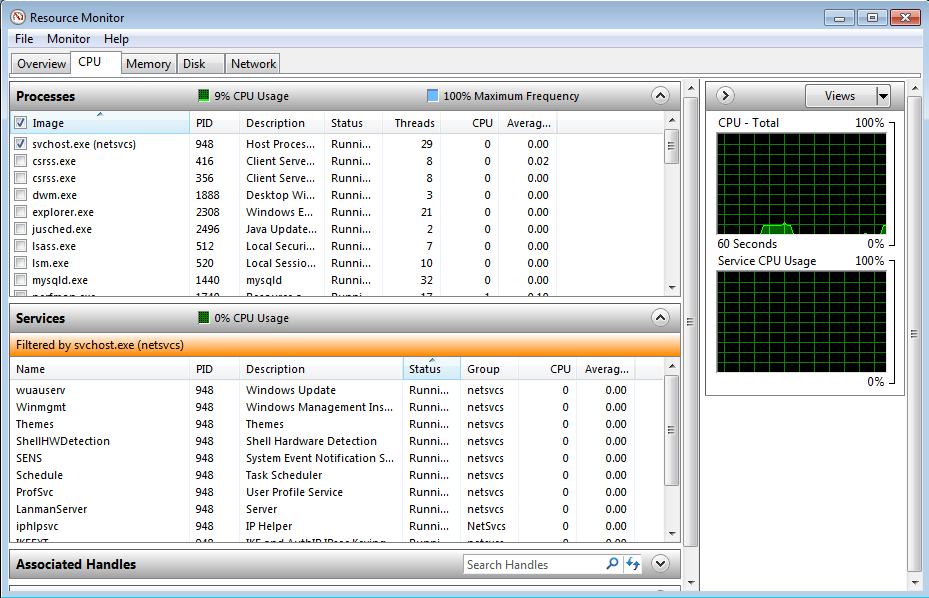Click the blue Maximum Frequency indicator square

click(432, 96)
